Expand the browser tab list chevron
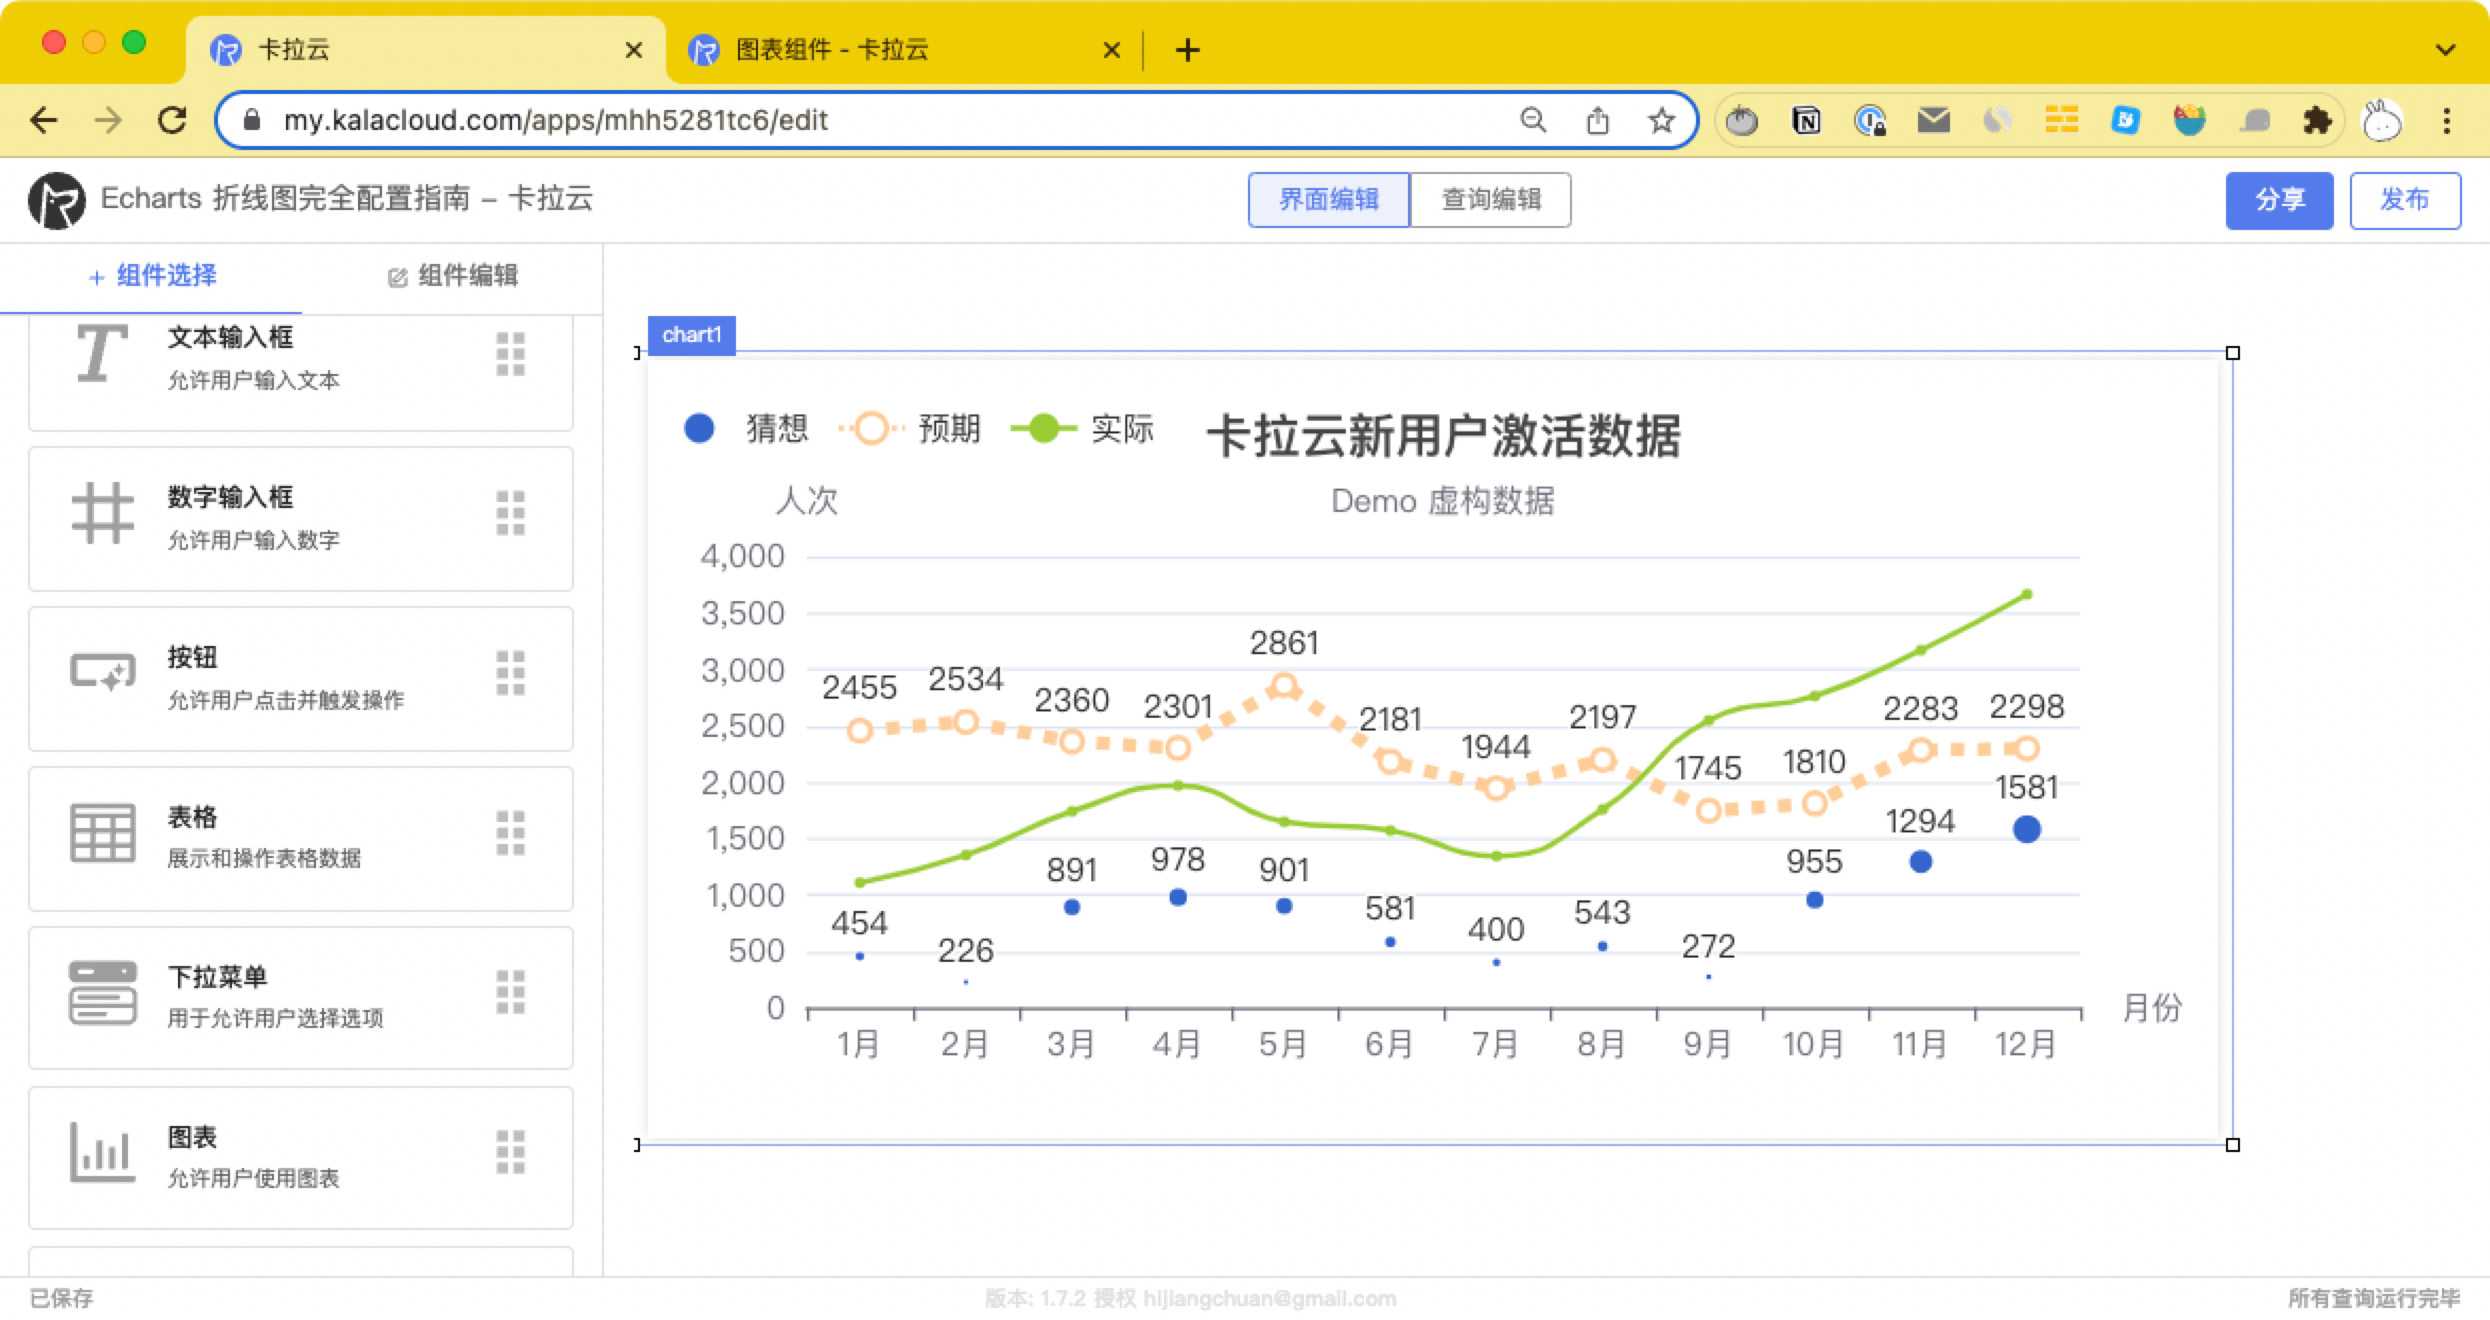Image resolution: width=2490 pixels, height=1320 pixels. tap(2445, 49)
